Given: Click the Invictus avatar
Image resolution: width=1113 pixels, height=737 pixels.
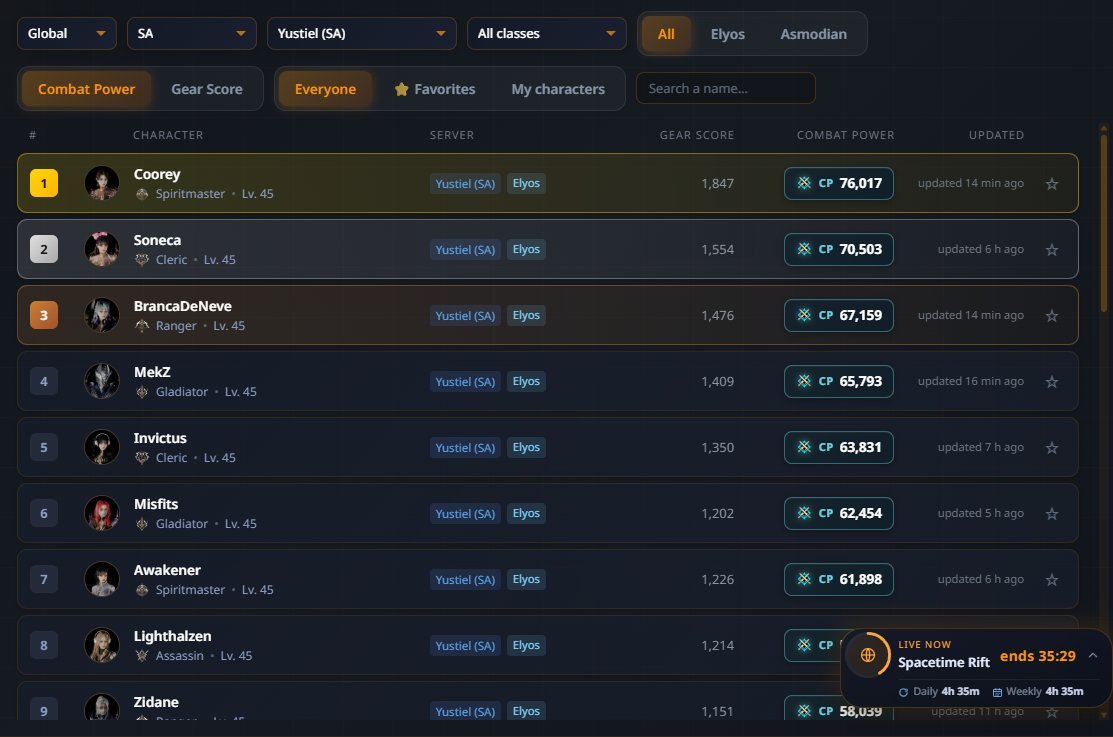Looking at the screenshot, I should pos(102,447).
